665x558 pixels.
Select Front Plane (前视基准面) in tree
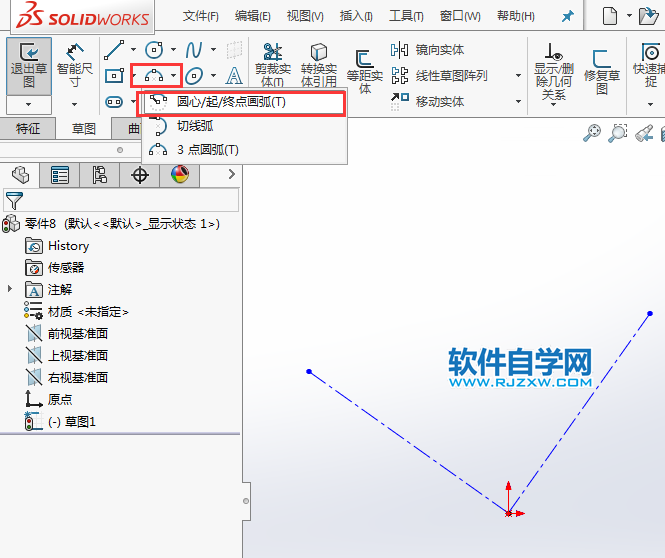click(x=67, y=333)
